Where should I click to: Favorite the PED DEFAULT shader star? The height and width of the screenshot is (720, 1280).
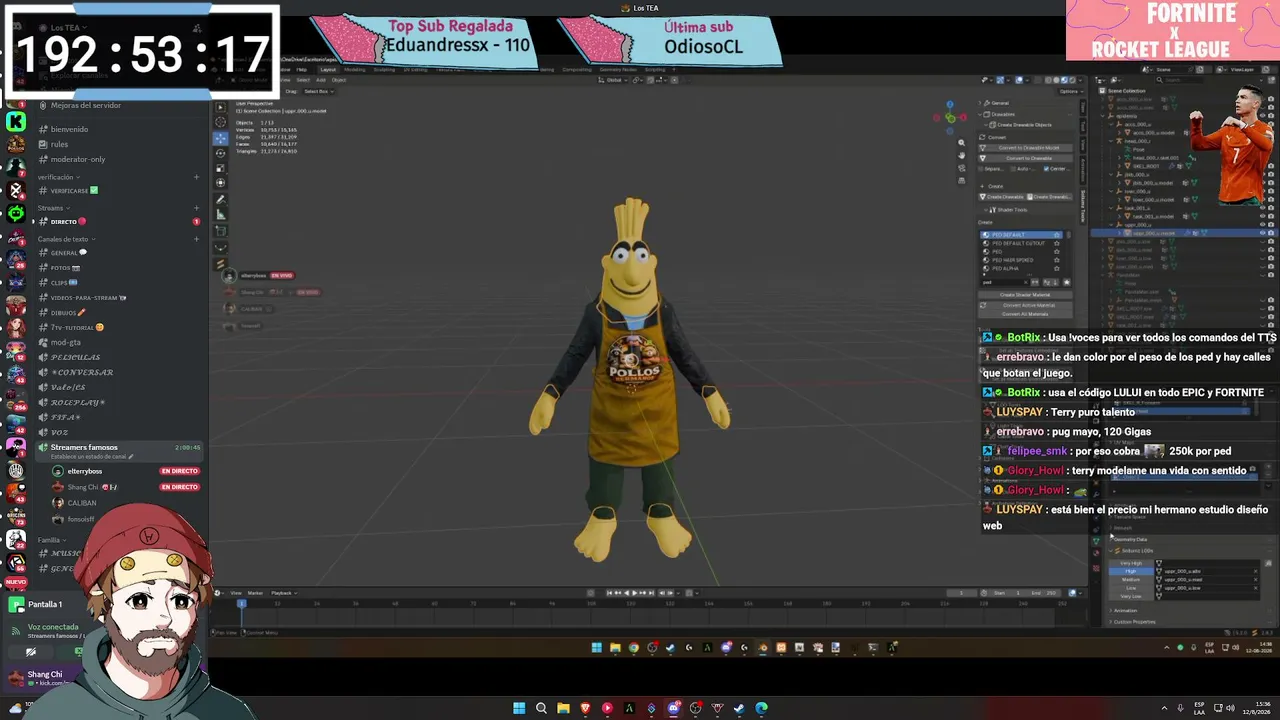tap(1056, 235)
